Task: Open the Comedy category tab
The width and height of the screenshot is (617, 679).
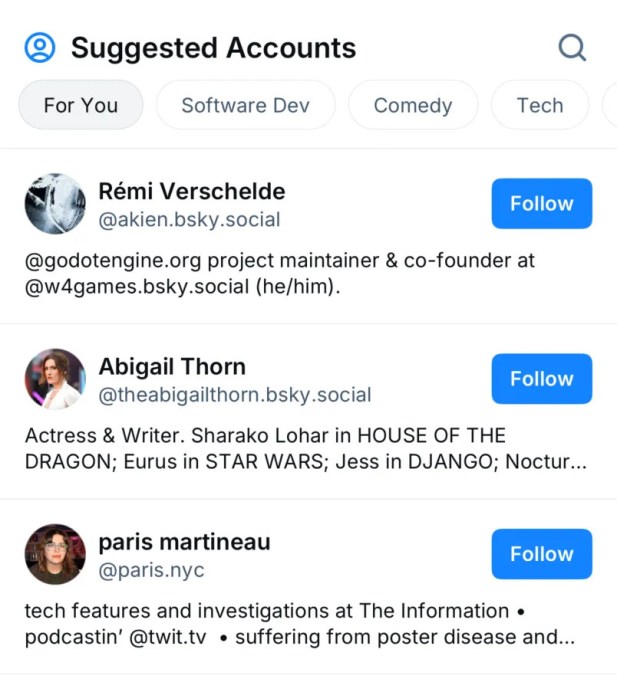Action: click(x=412, y=105)
